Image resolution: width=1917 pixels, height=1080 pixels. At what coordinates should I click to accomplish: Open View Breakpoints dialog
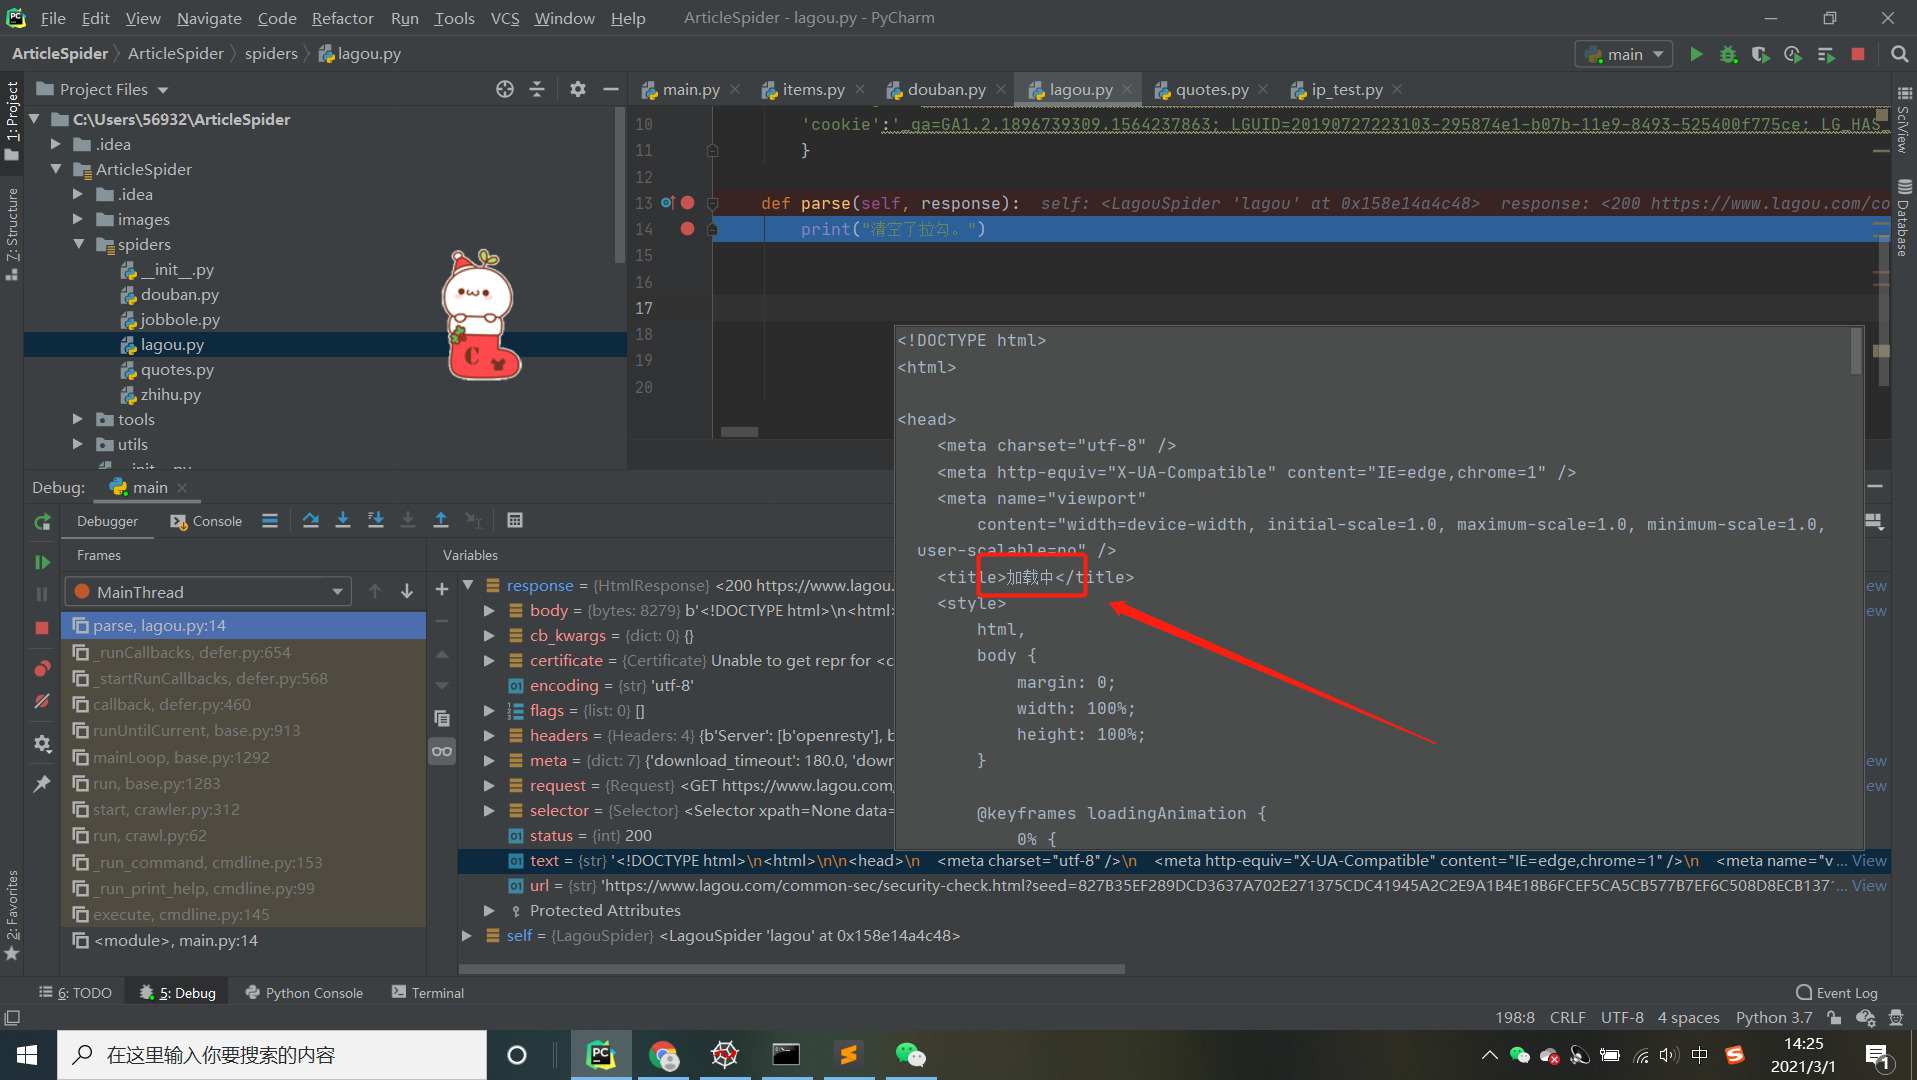42,668
